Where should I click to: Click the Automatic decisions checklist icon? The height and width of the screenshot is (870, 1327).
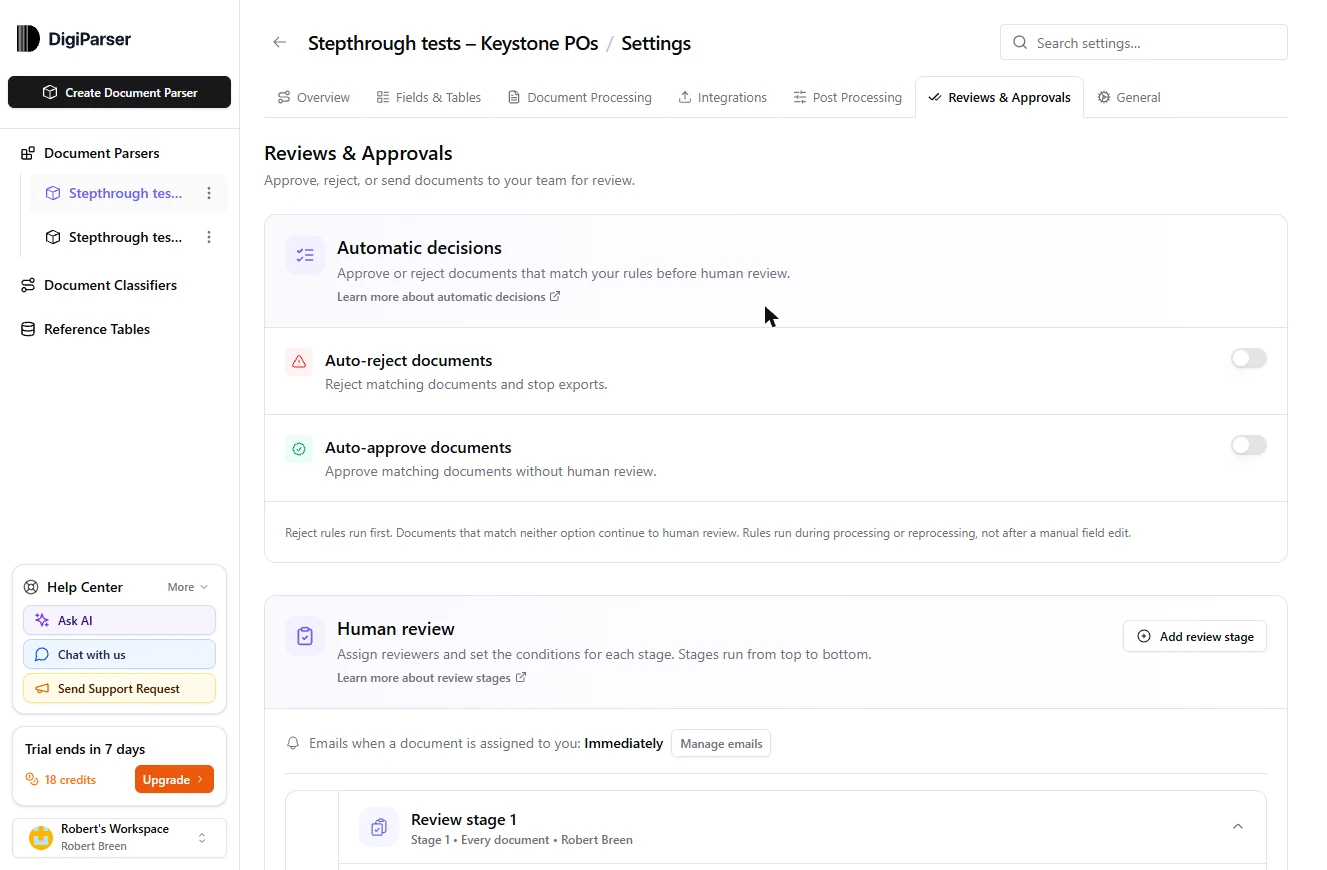pos(305,255)
